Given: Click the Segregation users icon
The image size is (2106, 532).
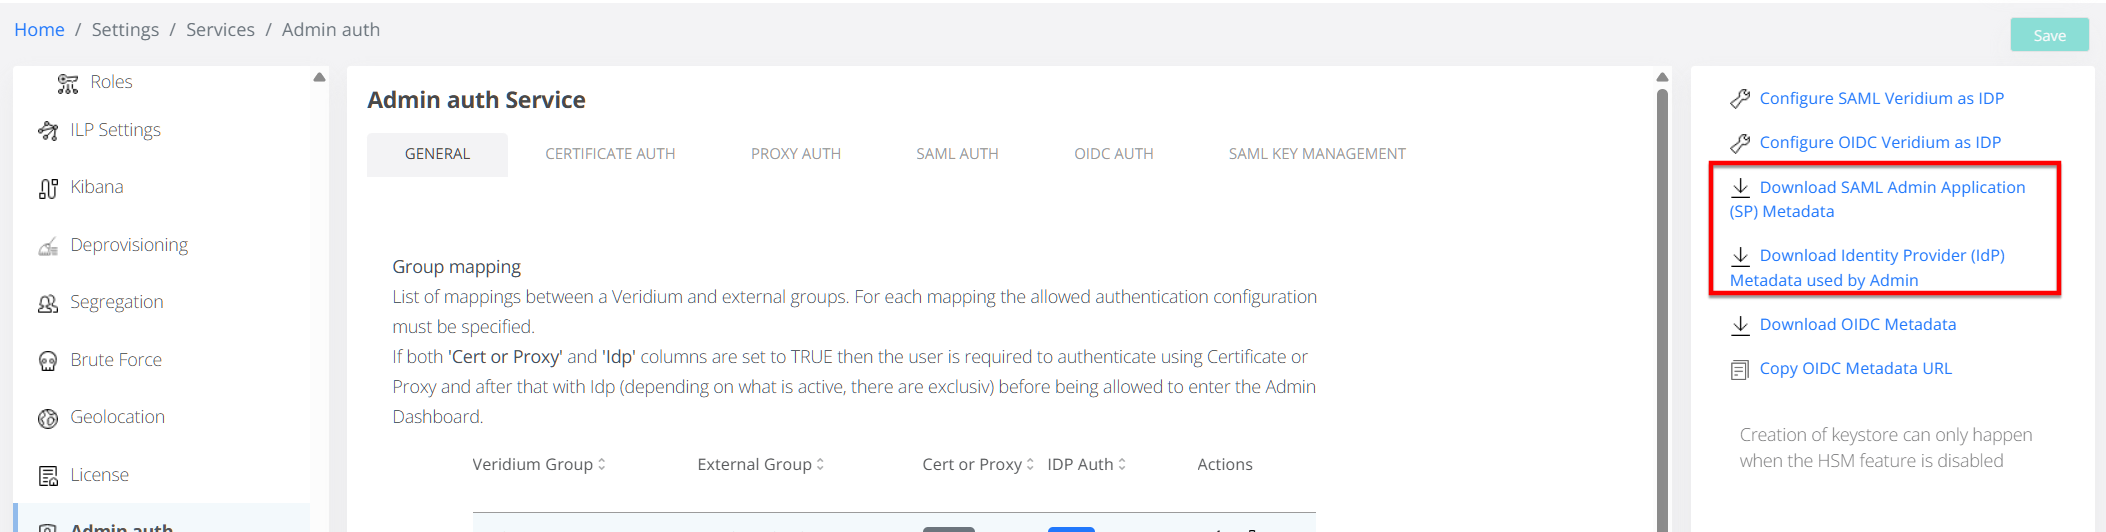Looking at the screenshot, I should click(x=48, y=303).
